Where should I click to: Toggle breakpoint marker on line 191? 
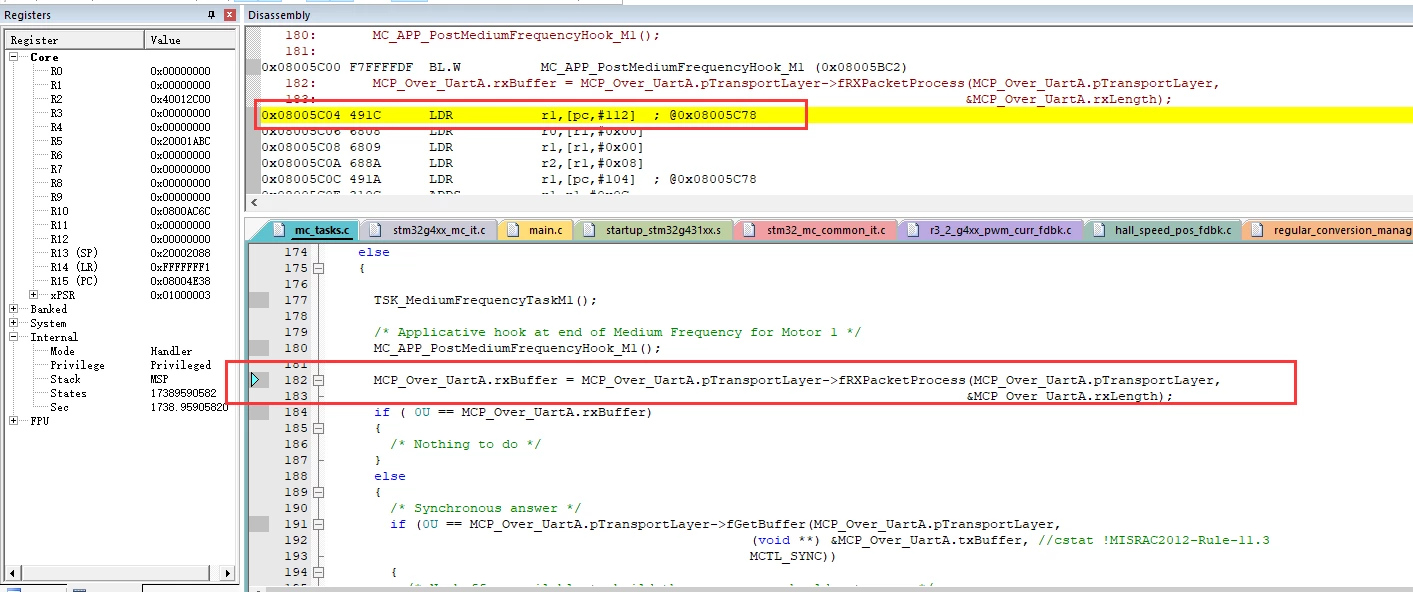259,524
